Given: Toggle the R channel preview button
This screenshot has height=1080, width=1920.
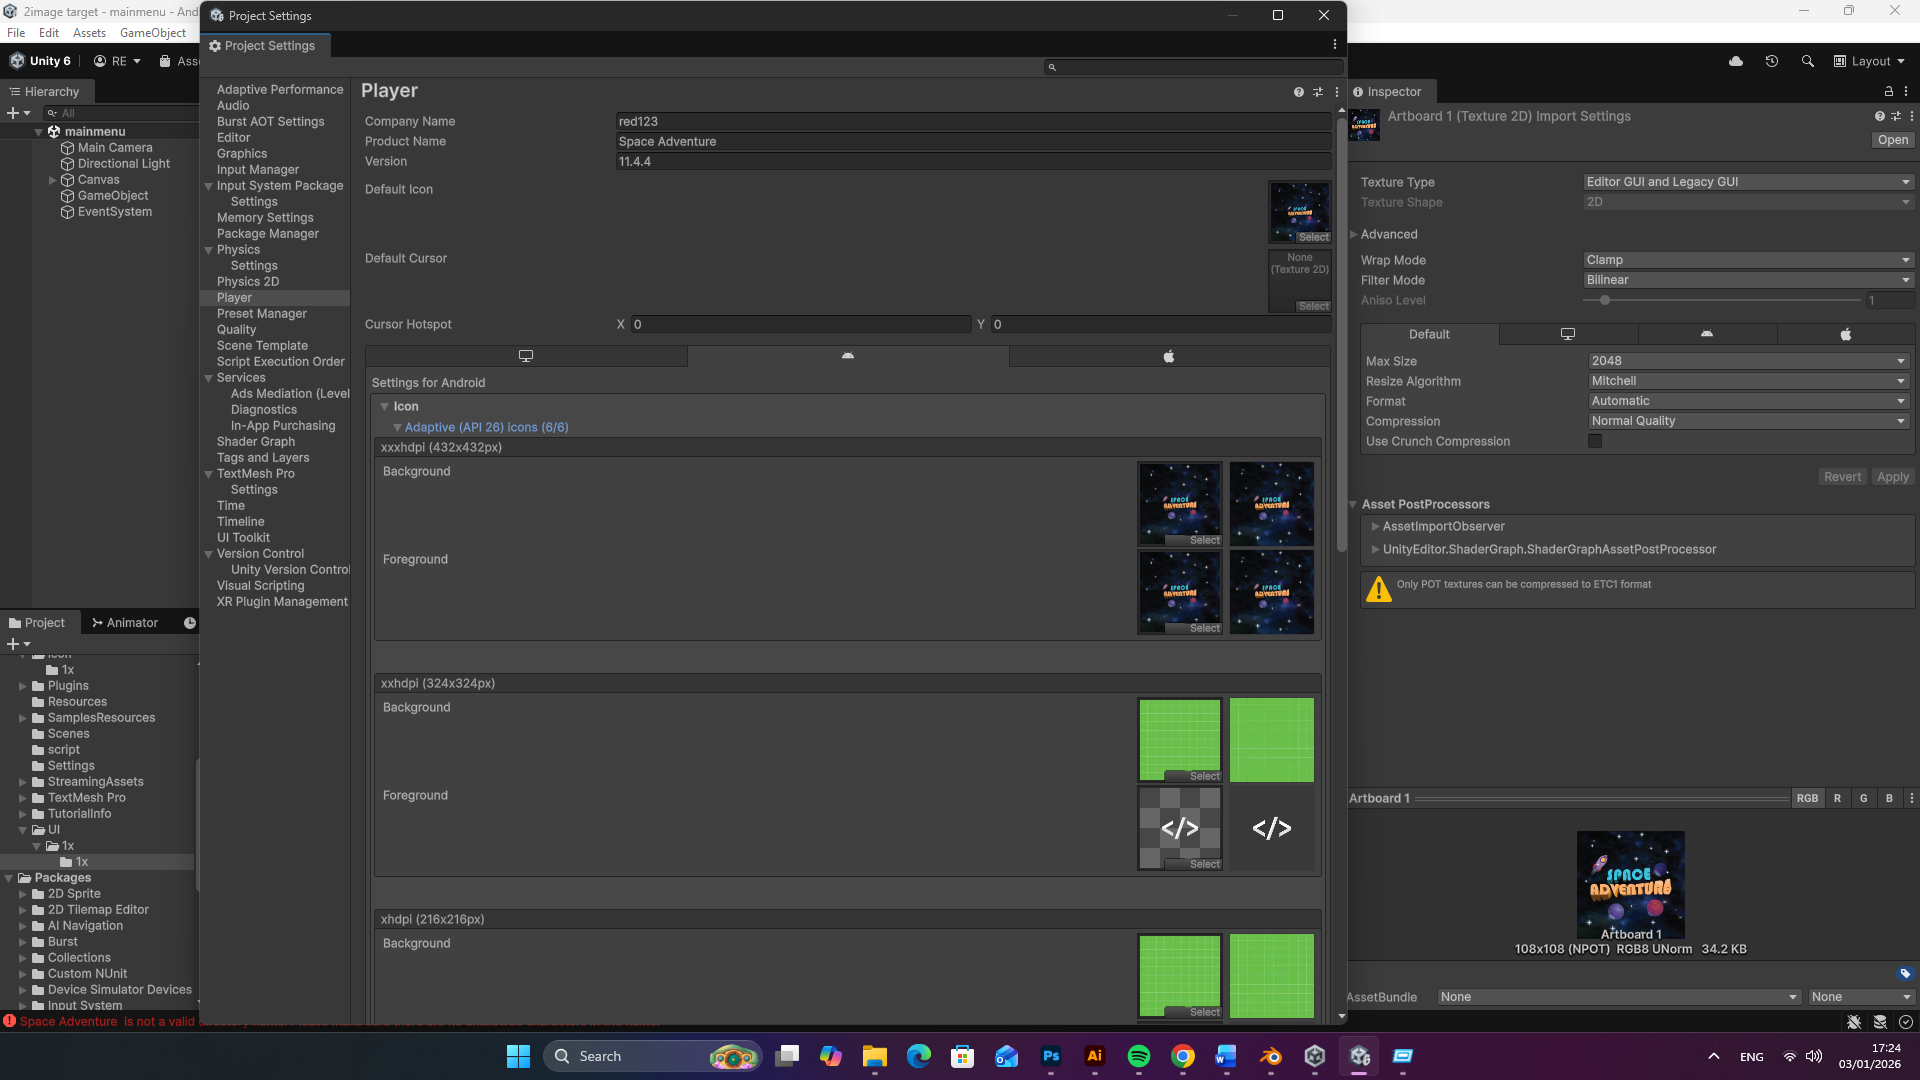Looking at the screenshot, I should pos(1837,798).
